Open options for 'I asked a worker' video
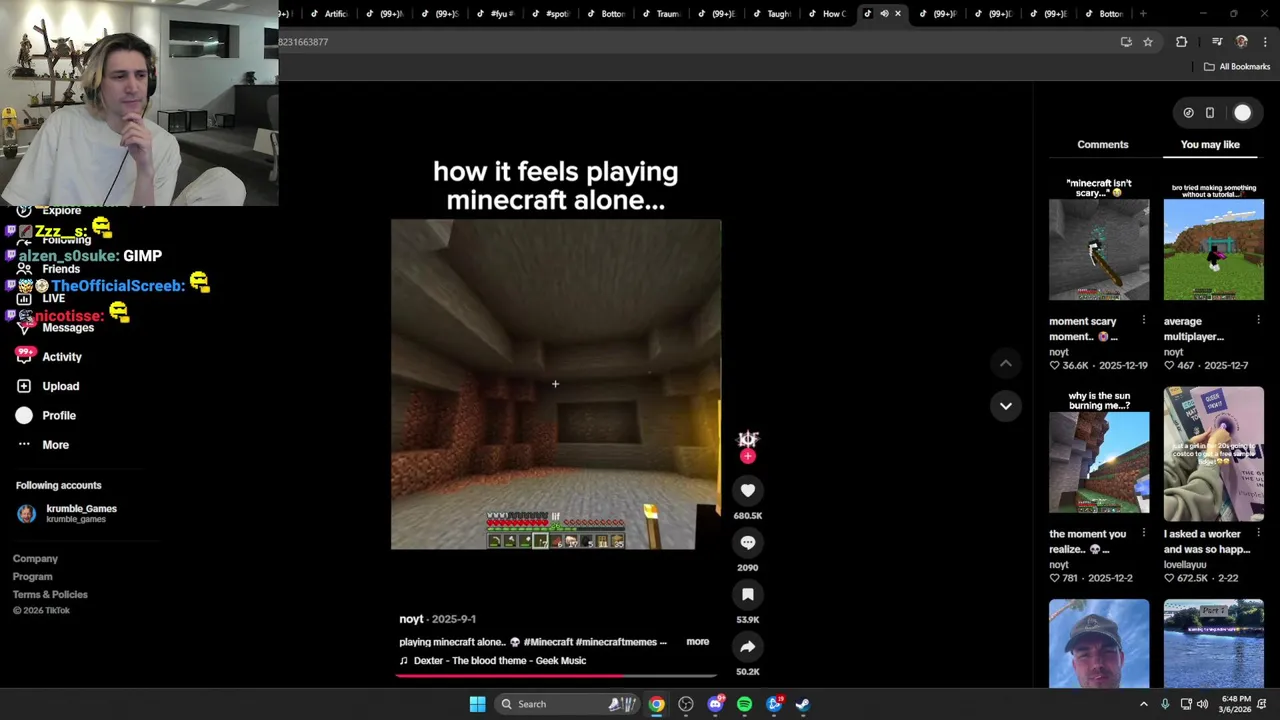The height and width of the screenshot is (720, 1280). pyautogui.click(x=1258, y=533)
